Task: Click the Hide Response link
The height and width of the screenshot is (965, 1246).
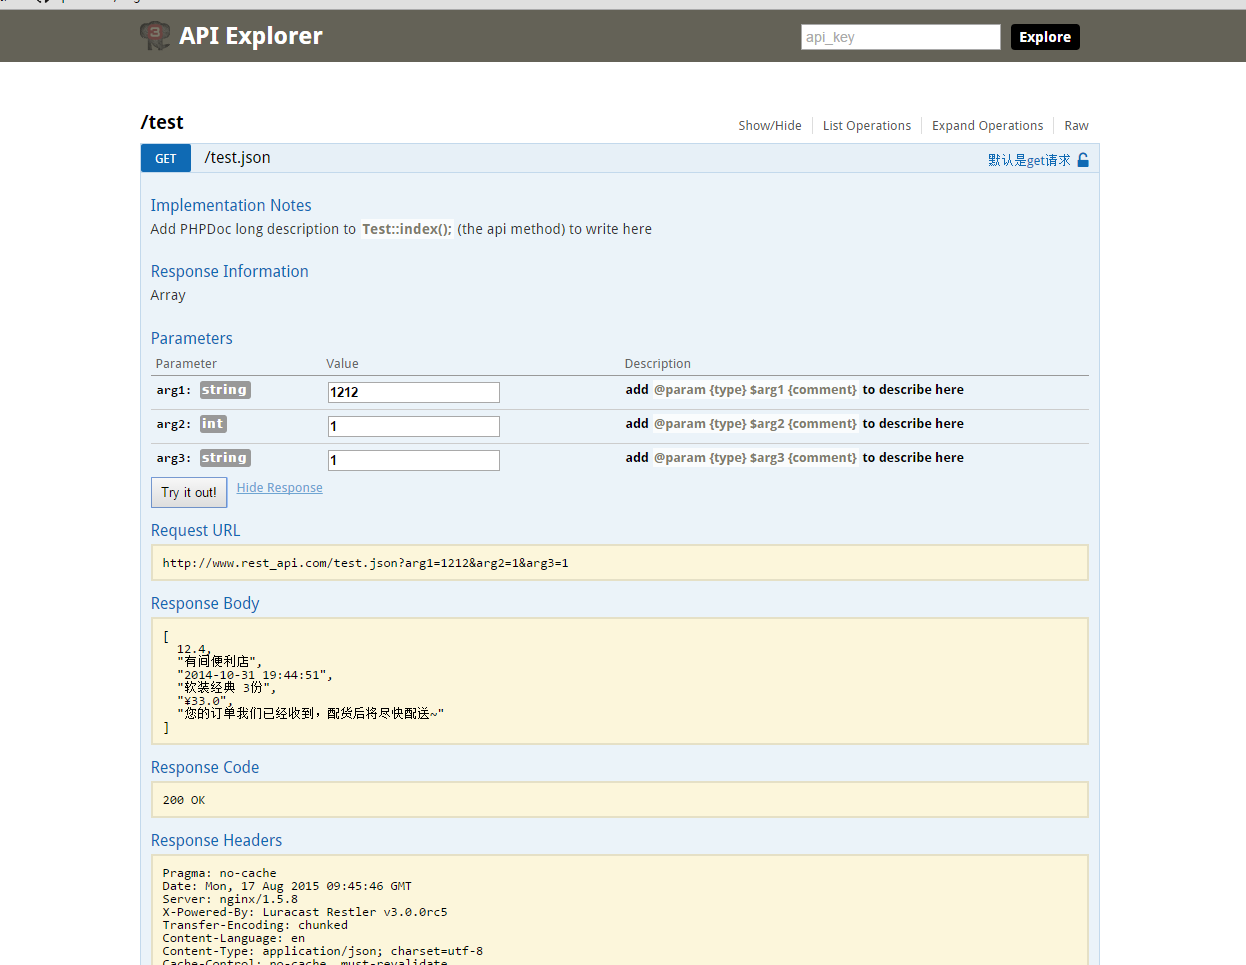Action: click(x=280, y=488)
